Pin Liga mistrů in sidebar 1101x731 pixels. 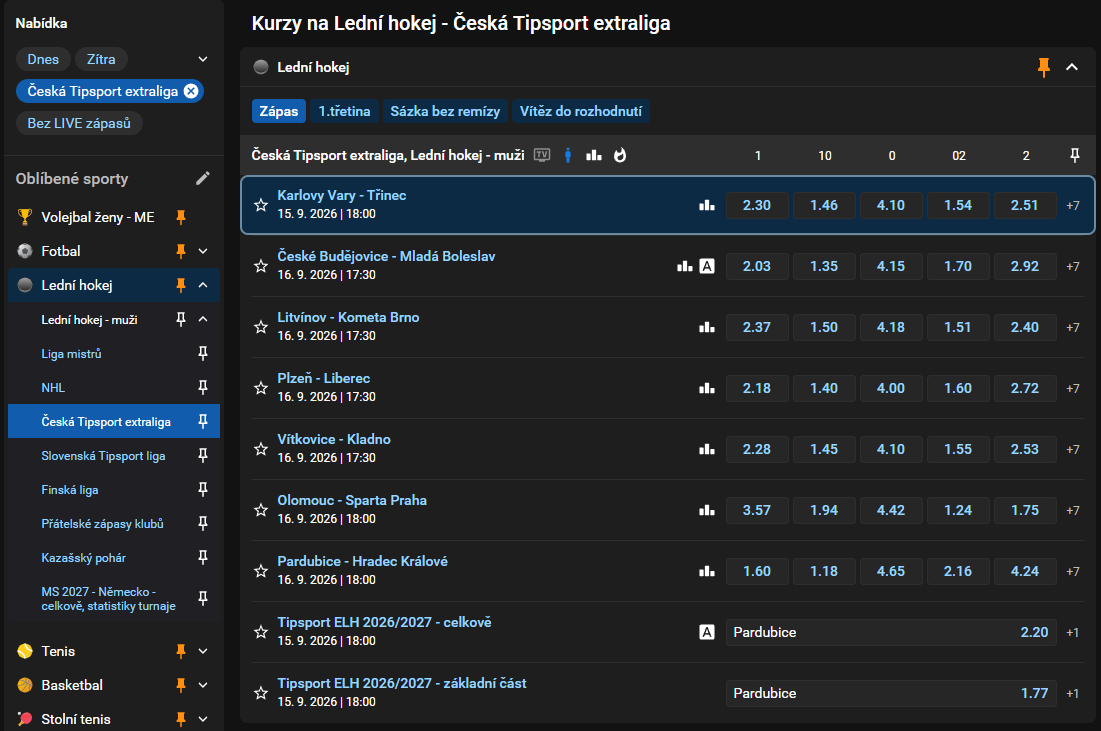point(203,353)
